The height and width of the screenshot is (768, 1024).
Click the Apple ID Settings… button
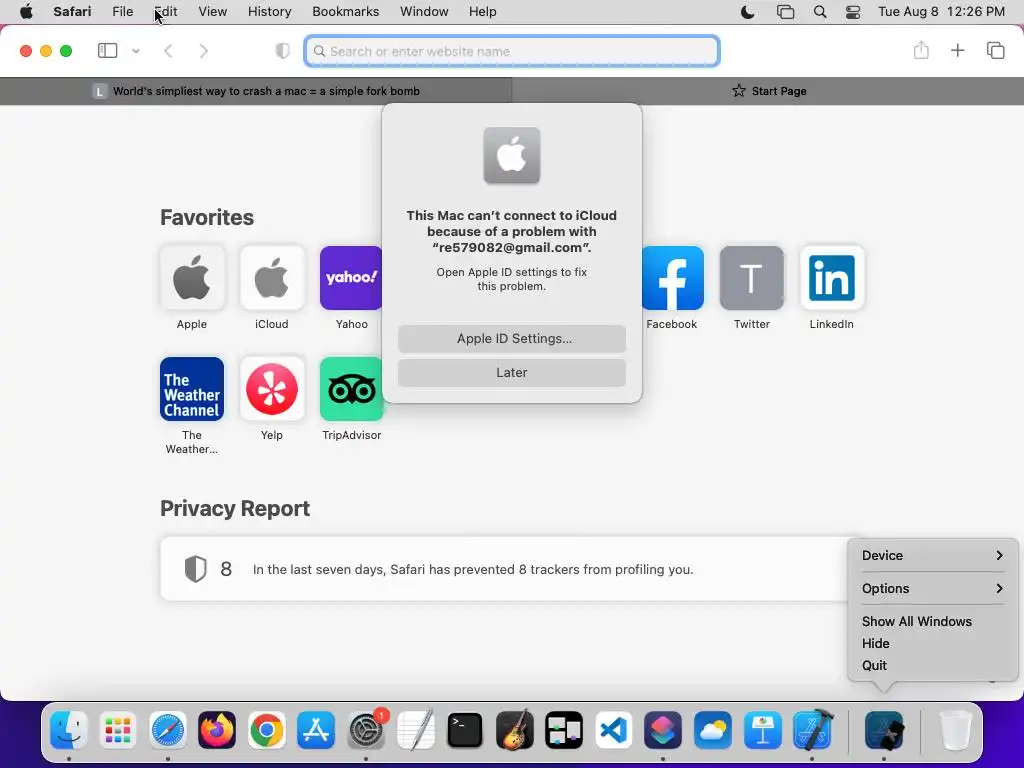click(511, 338)
